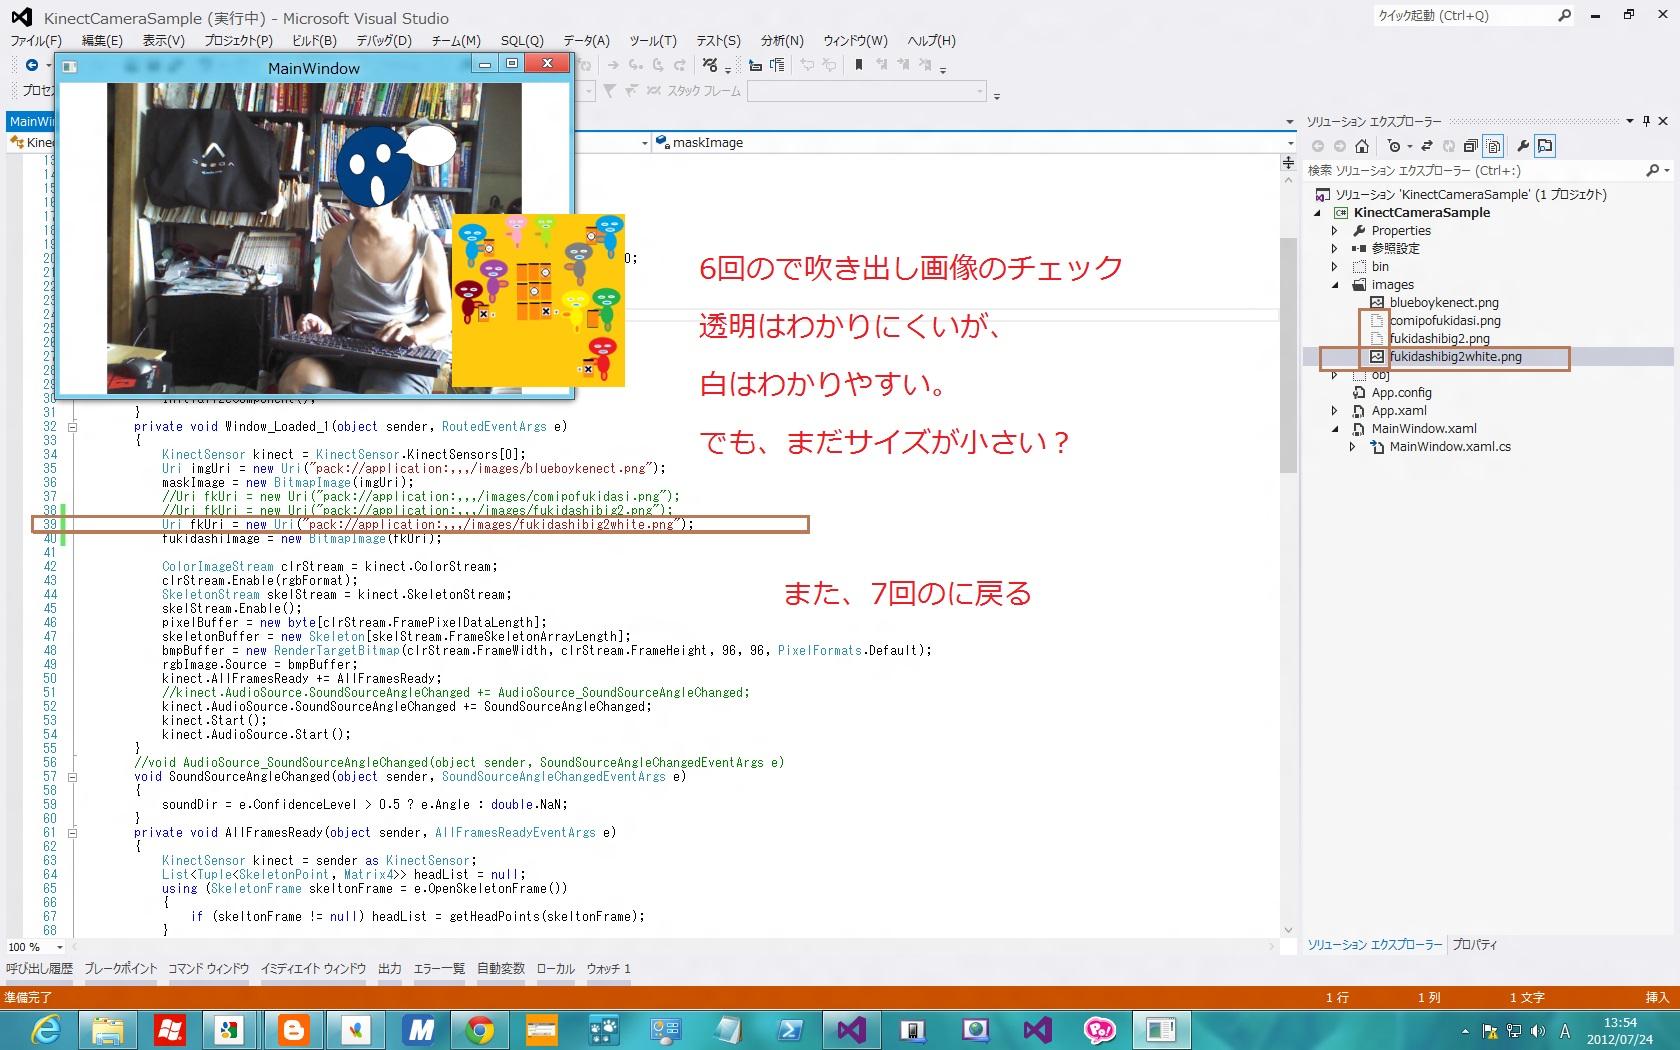1680x1050 pixels.
Task: Switch to the エラー一覧 tab
Action: pos(439,968)
